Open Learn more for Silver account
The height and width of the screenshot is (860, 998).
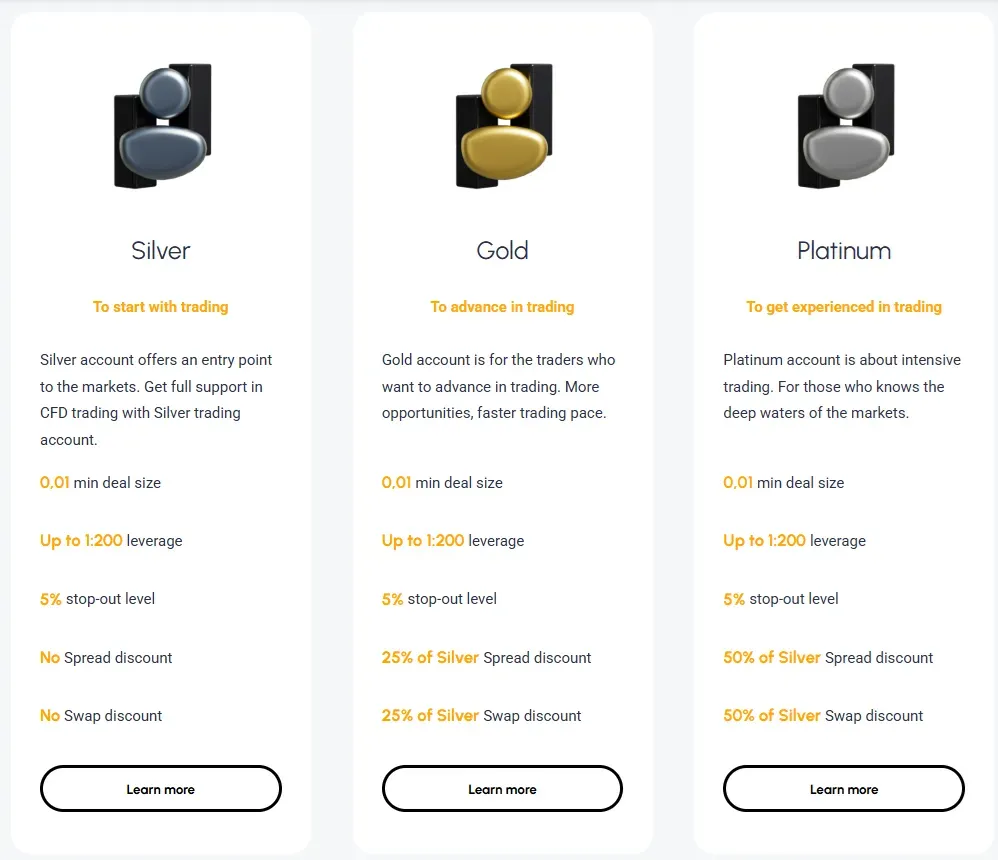tap(161, 789)
